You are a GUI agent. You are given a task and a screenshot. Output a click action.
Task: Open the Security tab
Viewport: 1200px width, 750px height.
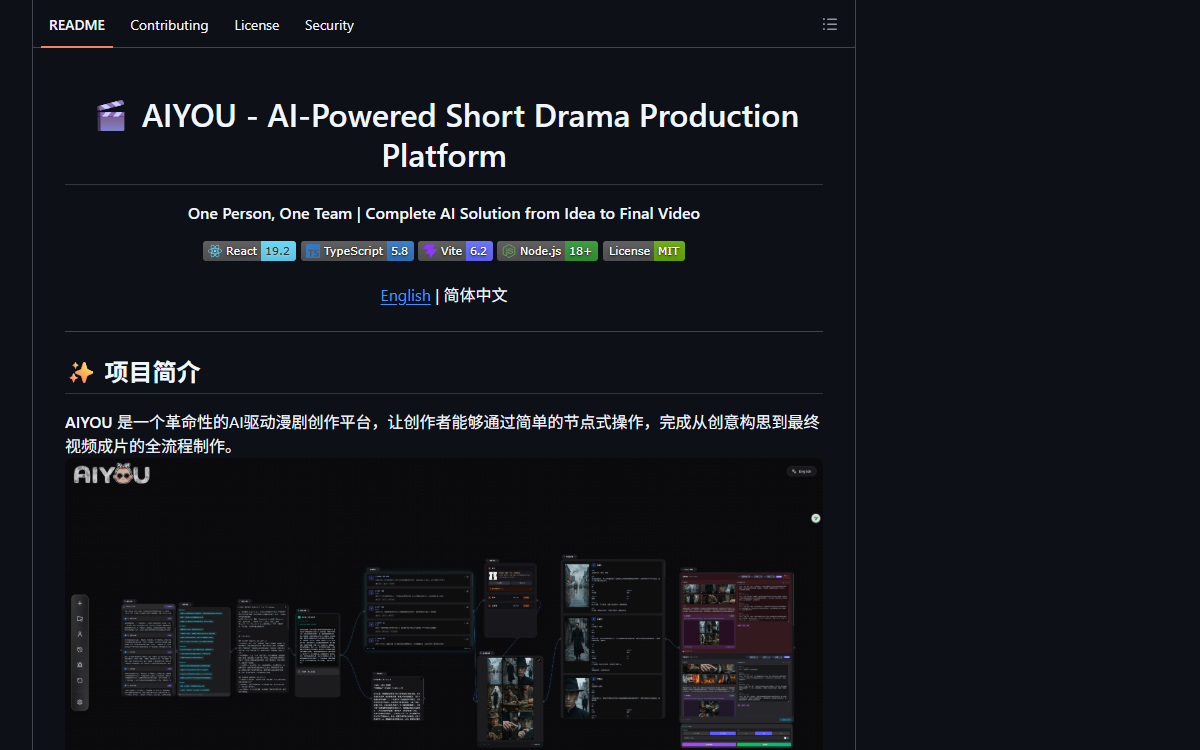(329, 25)
